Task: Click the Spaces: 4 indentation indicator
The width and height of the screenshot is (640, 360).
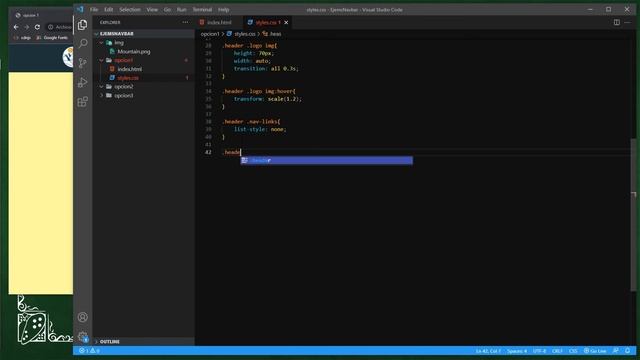Action: coord(517,351)
